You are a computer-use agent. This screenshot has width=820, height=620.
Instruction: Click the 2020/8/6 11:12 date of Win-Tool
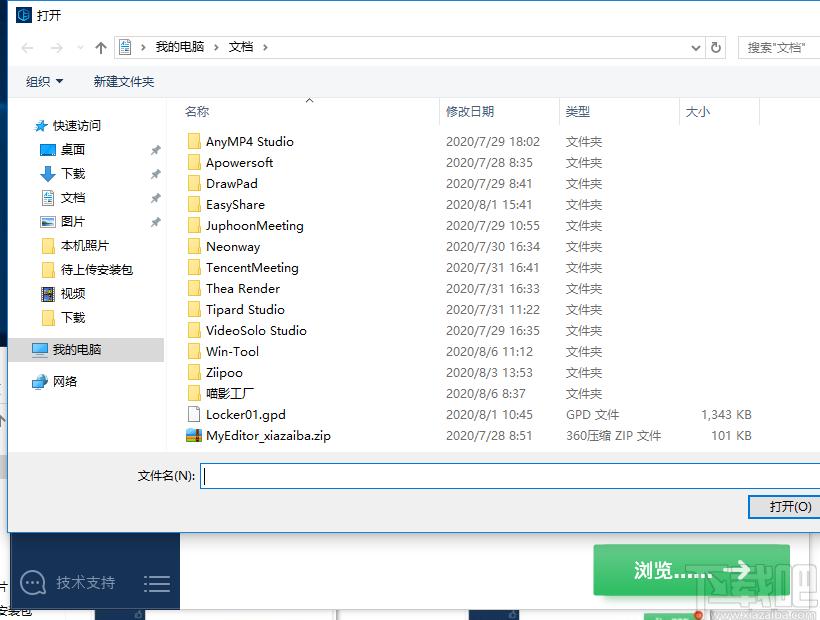pyautogui.click(x=489, y=351)
